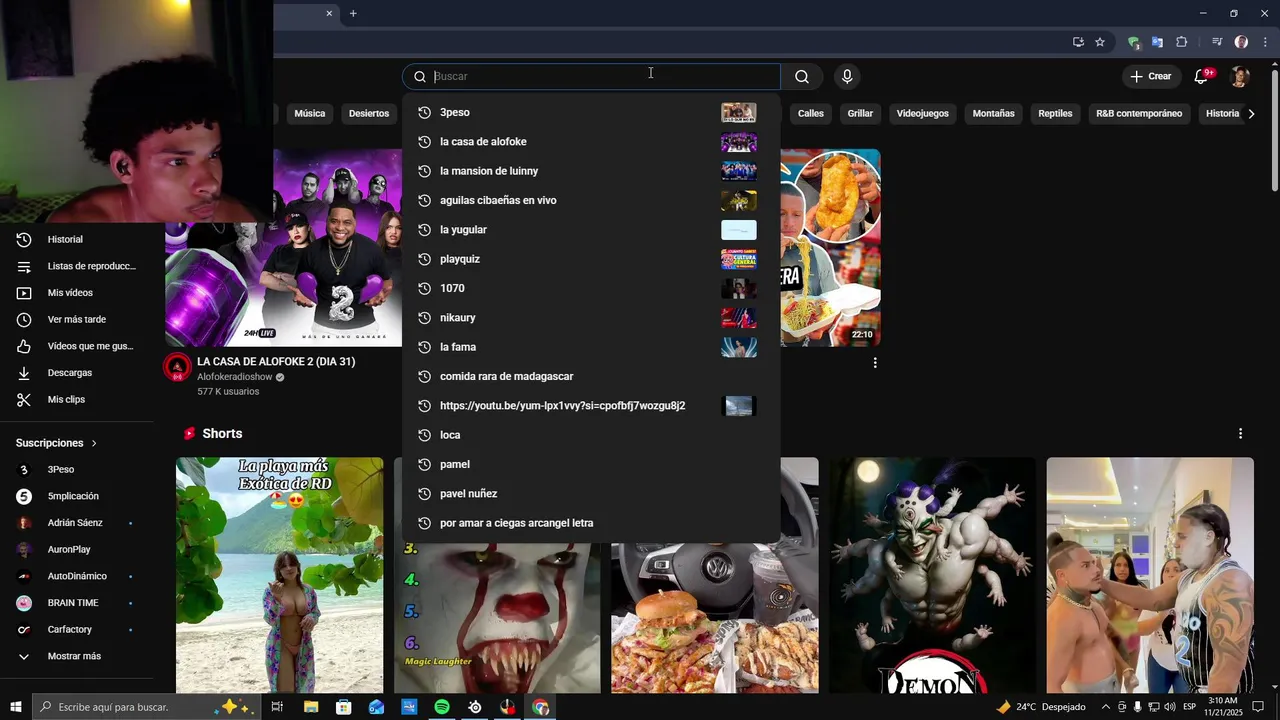Open Google Translate extension icon

pyautogui.click(x=1157, y=42)
